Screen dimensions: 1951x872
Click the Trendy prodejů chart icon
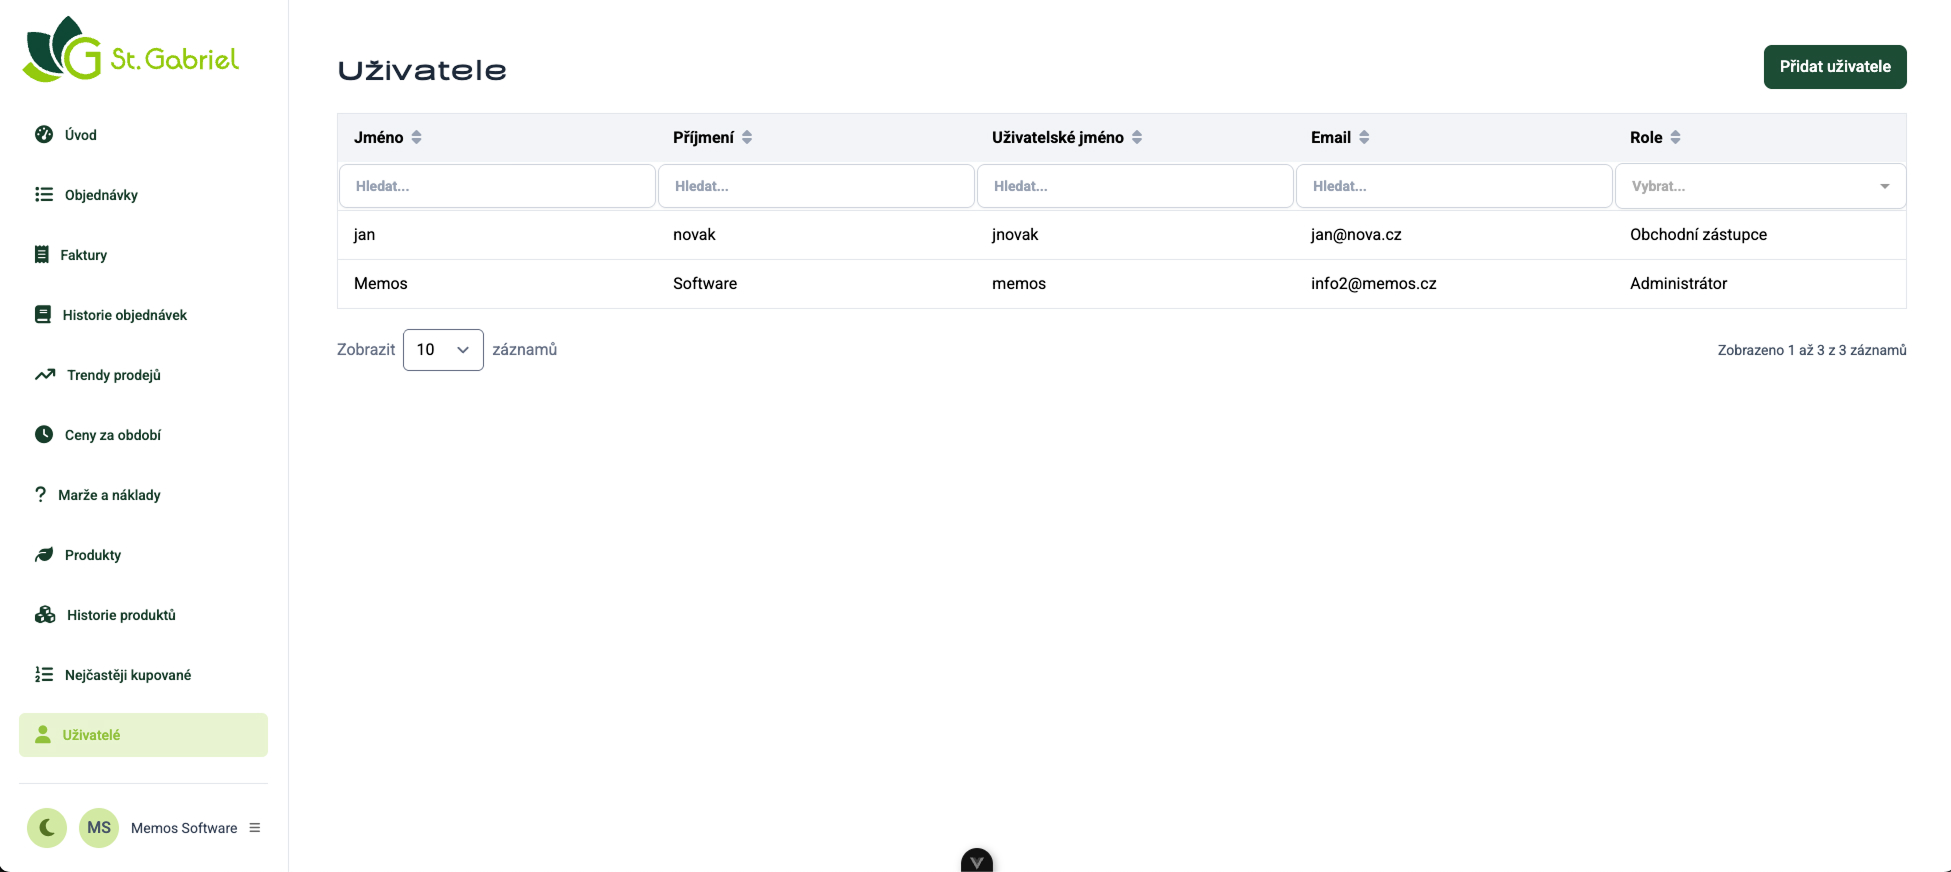pos(45,375)
